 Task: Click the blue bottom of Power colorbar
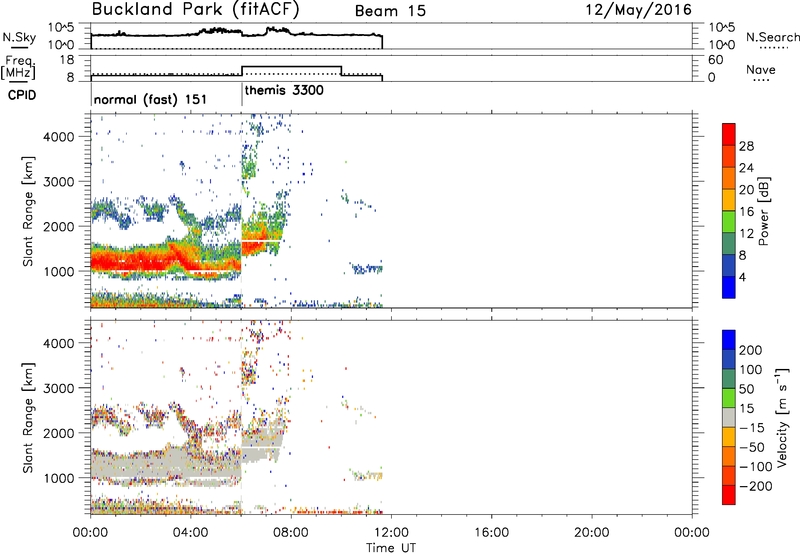point(729,287)
